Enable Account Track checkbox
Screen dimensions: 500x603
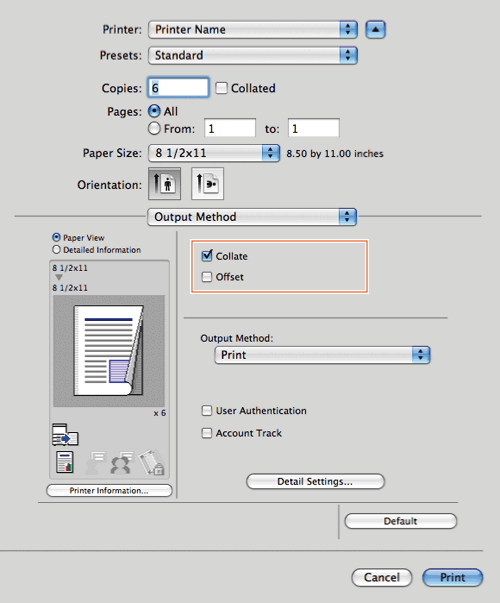(207, 433)
